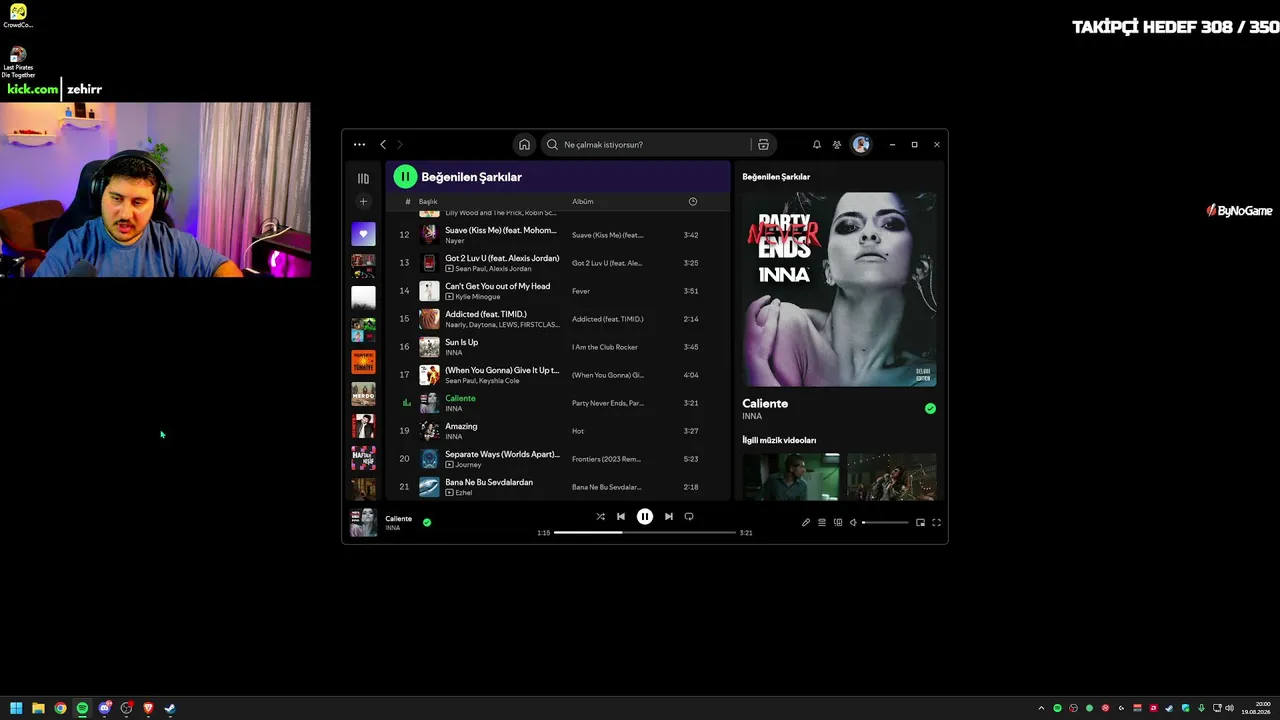Open the CrowdCo... desktop shortcut

point(18,16)
